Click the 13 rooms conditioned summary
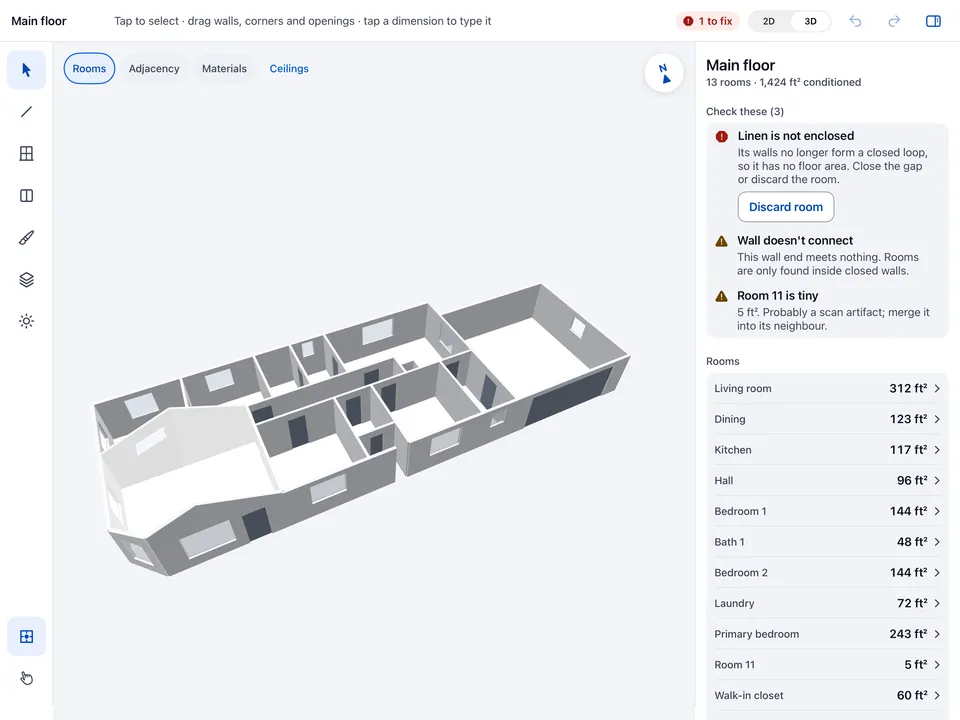 784,82
